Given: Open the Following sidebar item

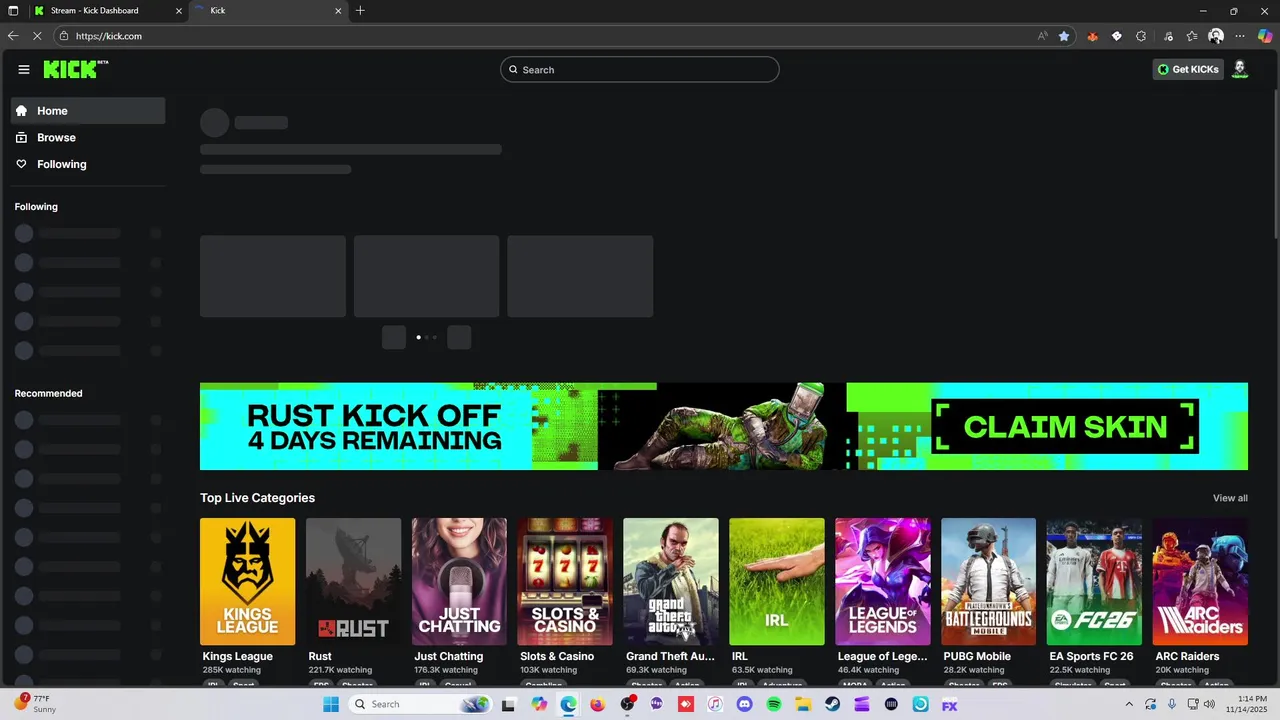Looking at the screenshot, I should 88,164.
